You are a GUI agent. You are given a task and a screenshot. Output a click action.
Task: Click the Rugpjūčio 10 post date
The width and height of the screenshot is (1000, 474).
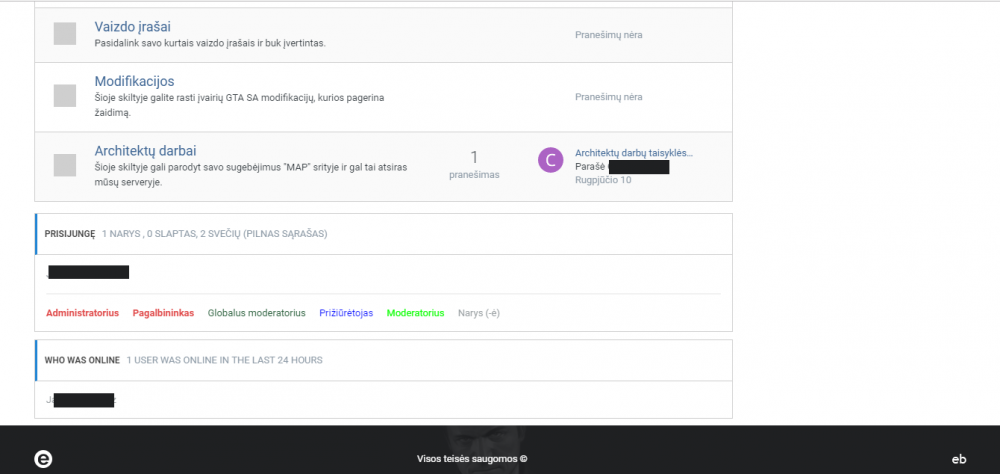click(x=603, y=180)
